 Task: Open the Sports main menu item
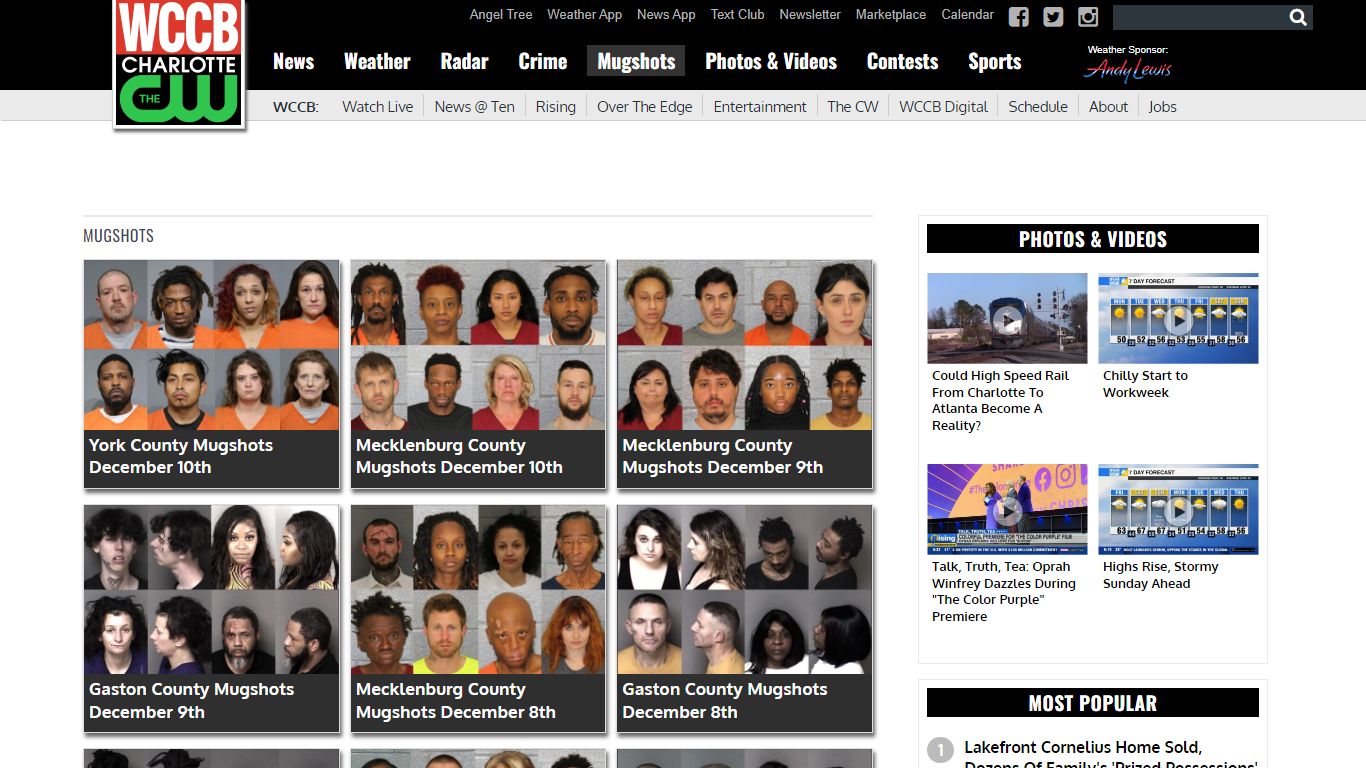(x=994, y=61)
